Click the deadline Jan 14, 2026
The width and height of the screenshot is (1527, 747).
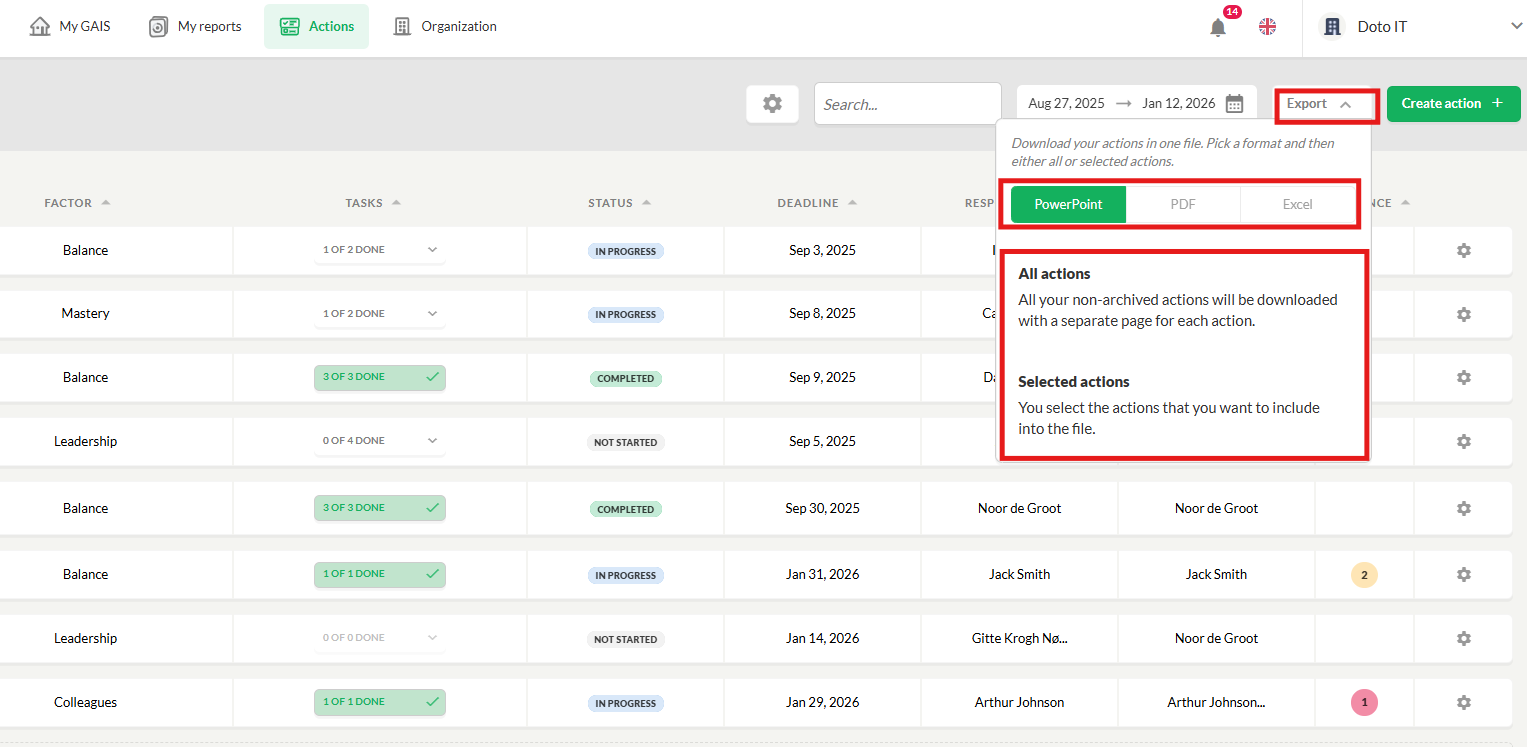coord(822,638)
